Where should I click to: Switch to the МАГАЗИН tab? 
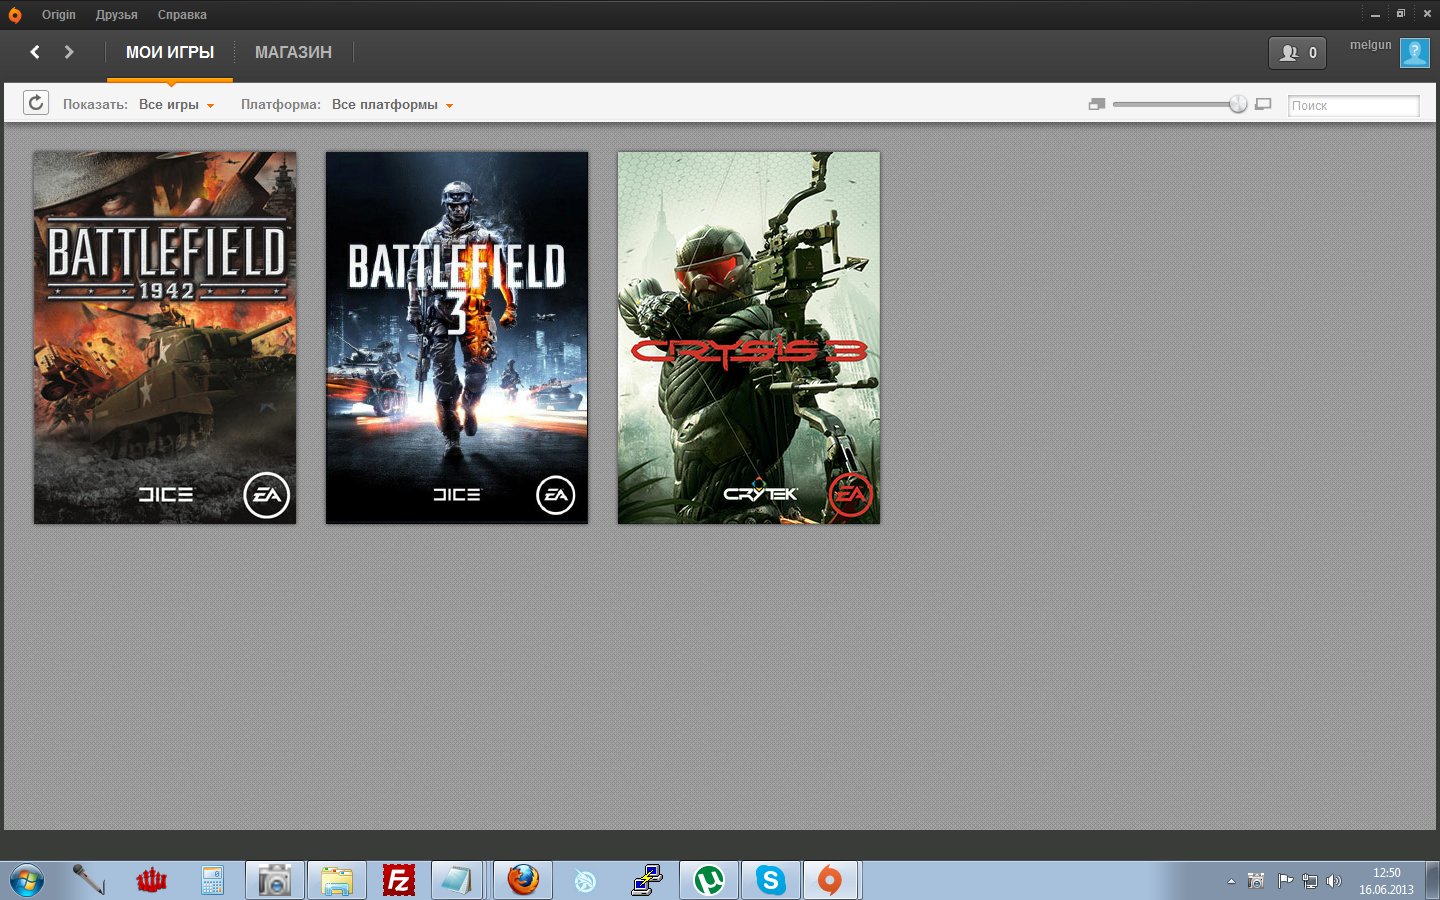click(293, 53)
